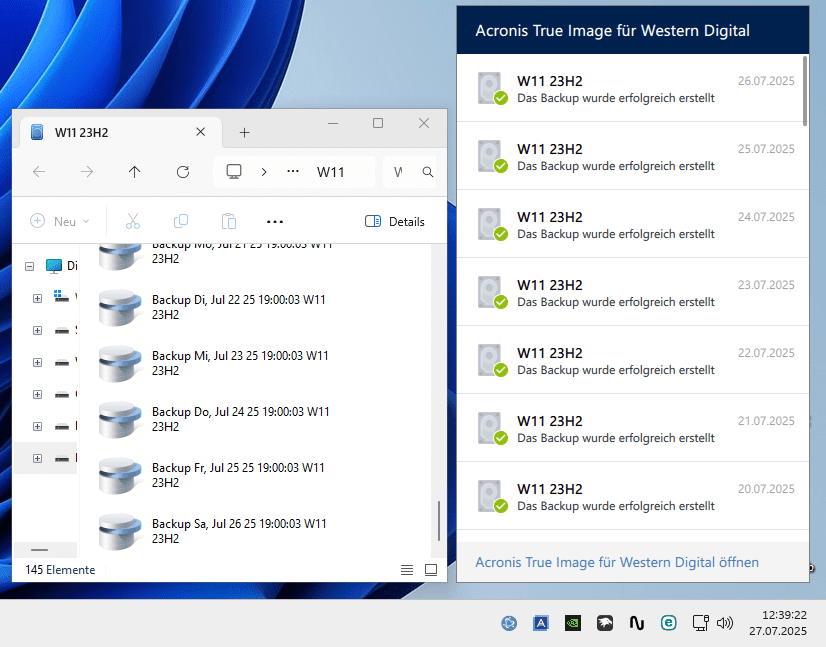Click Acronis True Image für Western Digital öffnen
This screenshot has width=826, height=647.
617,562
